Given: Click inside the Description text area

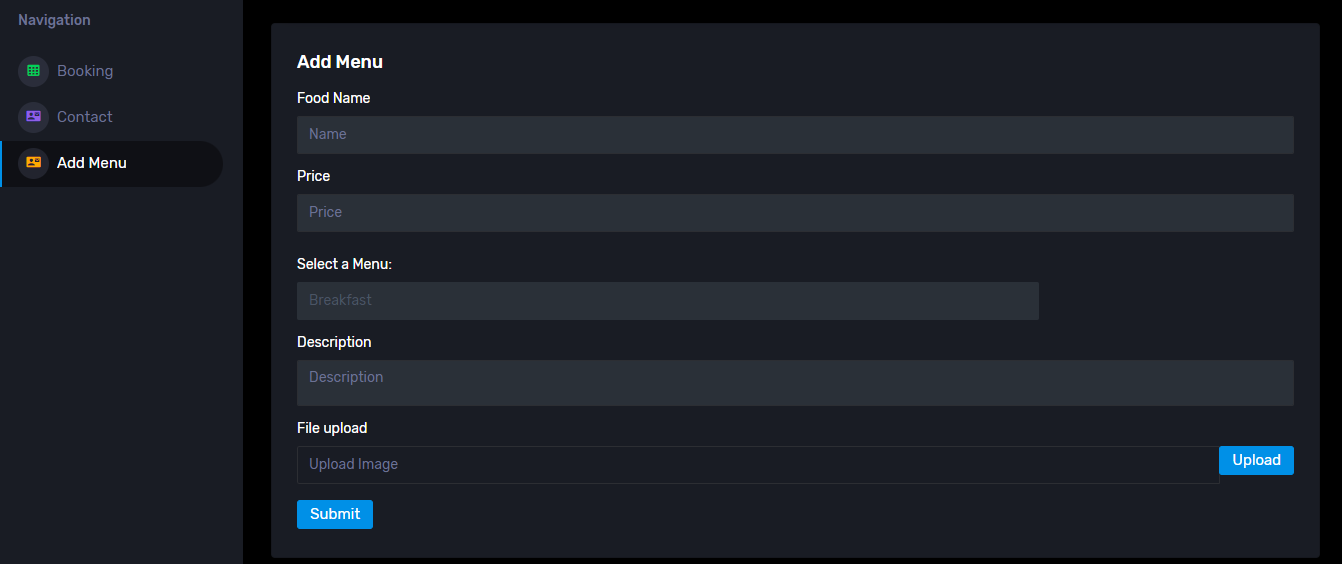Looking at the screenshot, I should (795, 382).
